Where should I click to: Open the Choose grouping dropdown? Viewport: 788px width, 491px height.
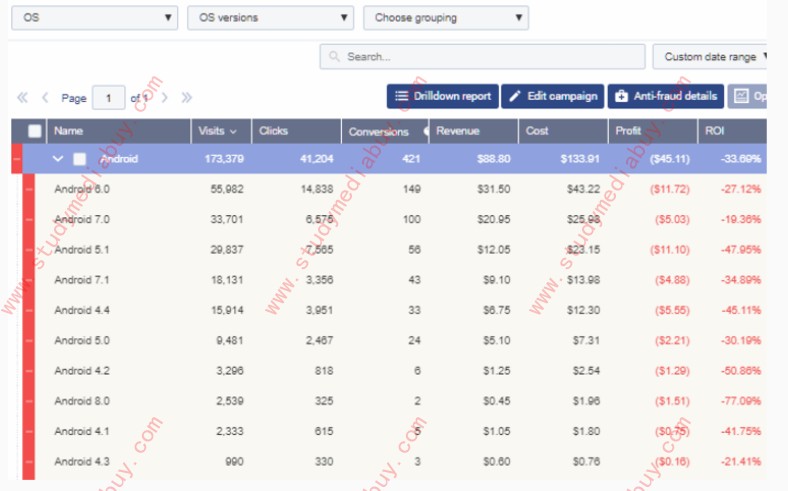(446, 18)
